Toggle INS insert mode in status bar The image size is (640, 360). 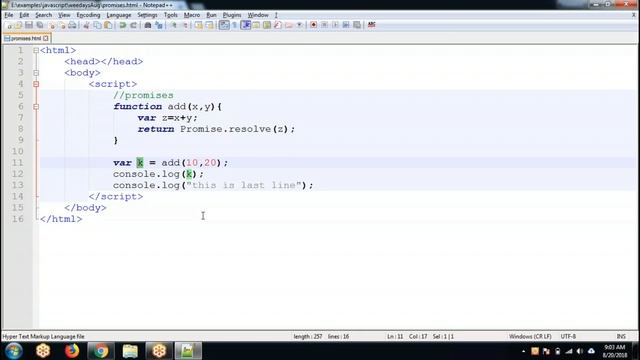point(621,336)
